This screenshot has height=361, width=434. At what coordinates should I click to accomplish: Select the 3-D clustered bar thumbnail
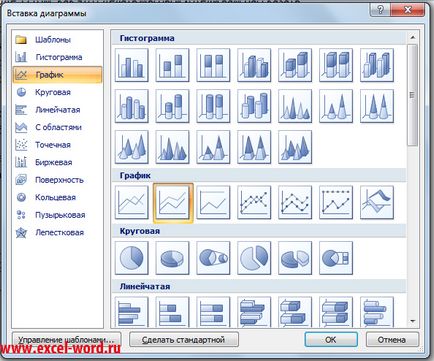click(x=254, y=312)
